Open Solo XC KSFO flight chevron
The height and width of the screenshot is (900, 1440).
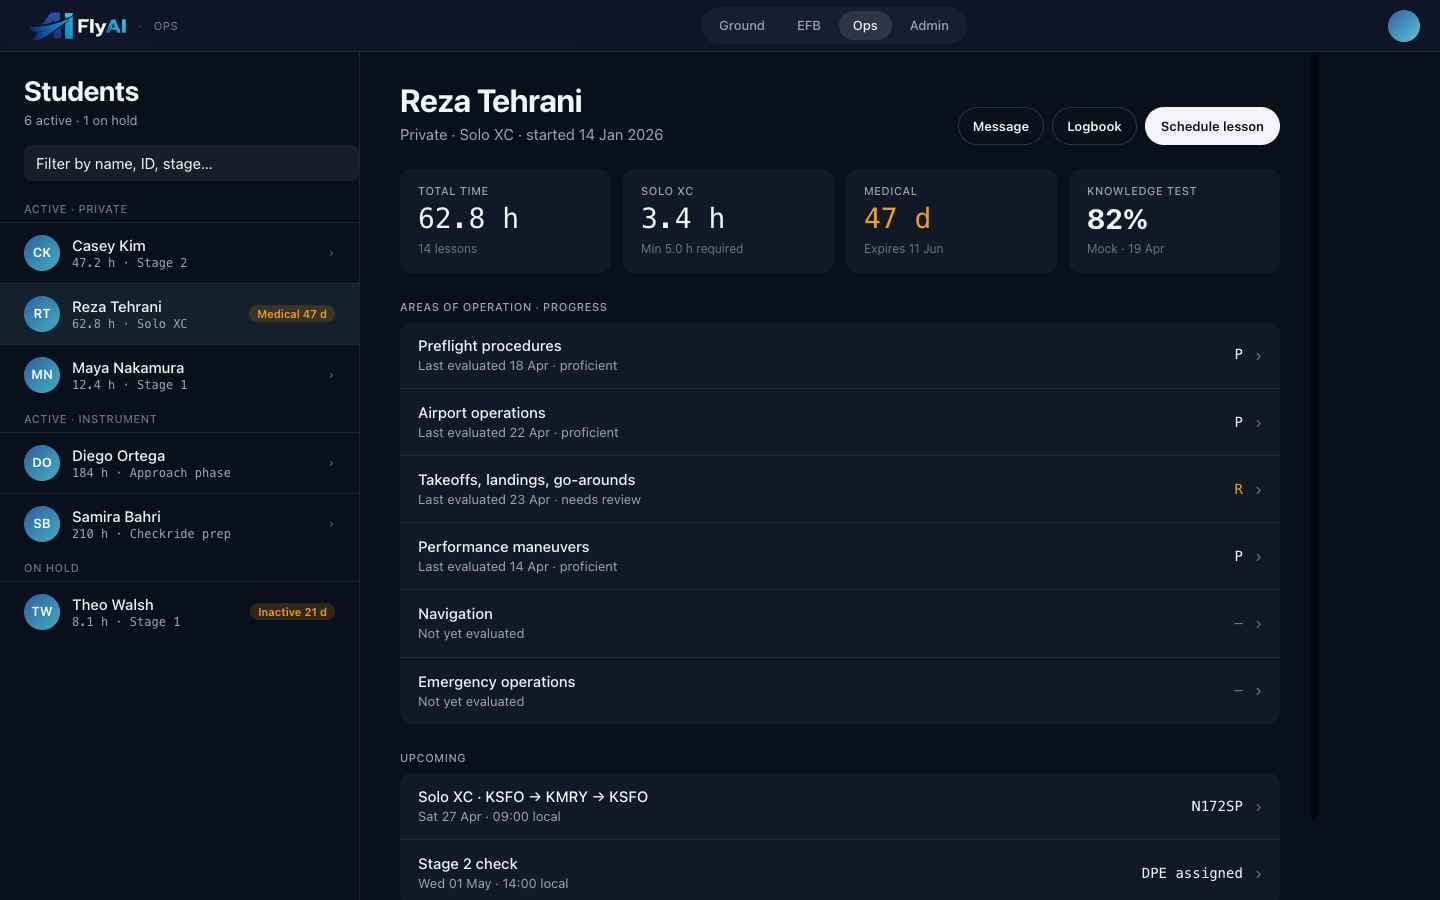pos(1258,807)
